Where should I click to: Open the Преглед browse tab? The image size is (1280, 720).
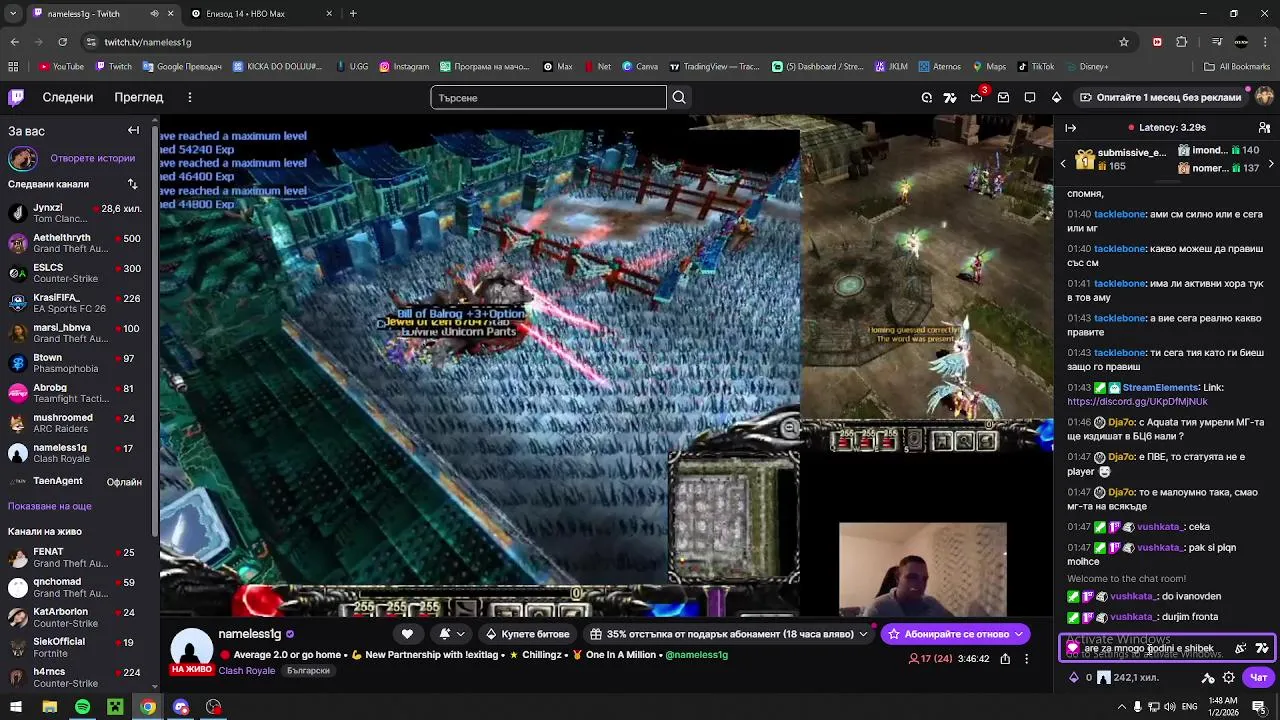pyautogui.click(x=139, y=97)
